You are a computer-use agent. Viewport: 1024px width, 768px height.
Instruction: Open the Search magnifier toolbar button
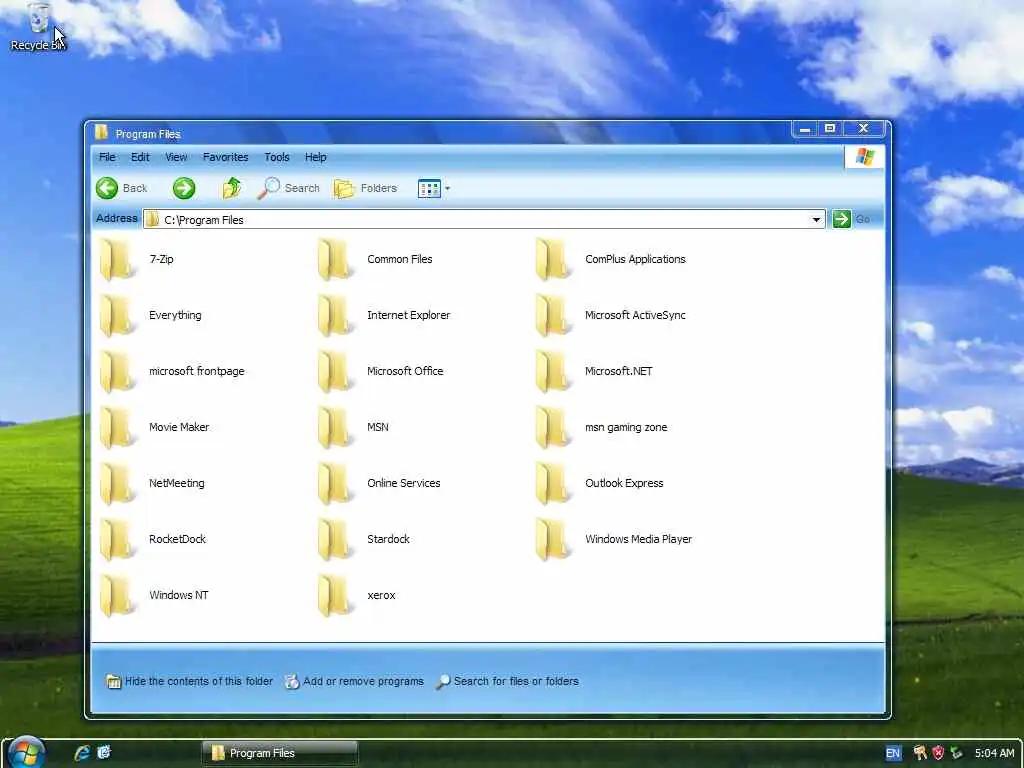pos(289,188)
